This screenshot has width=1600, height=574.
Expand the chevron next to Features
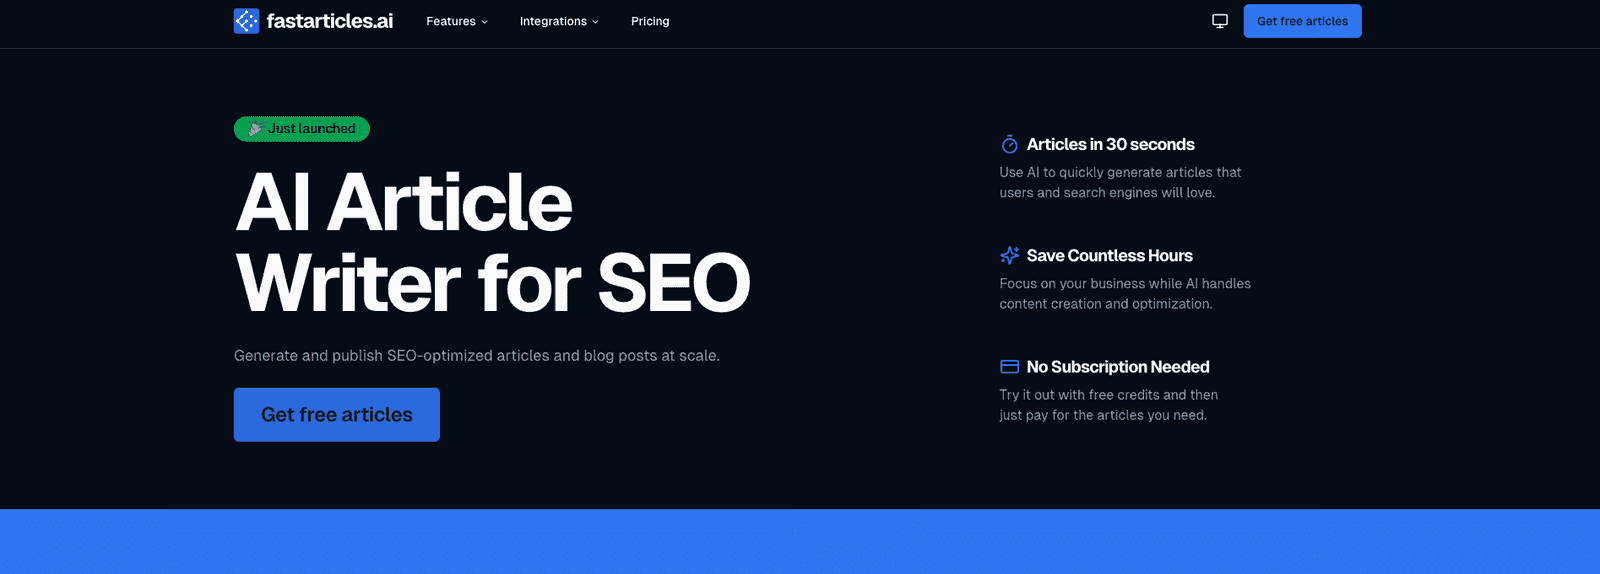(x=485, y=22)
